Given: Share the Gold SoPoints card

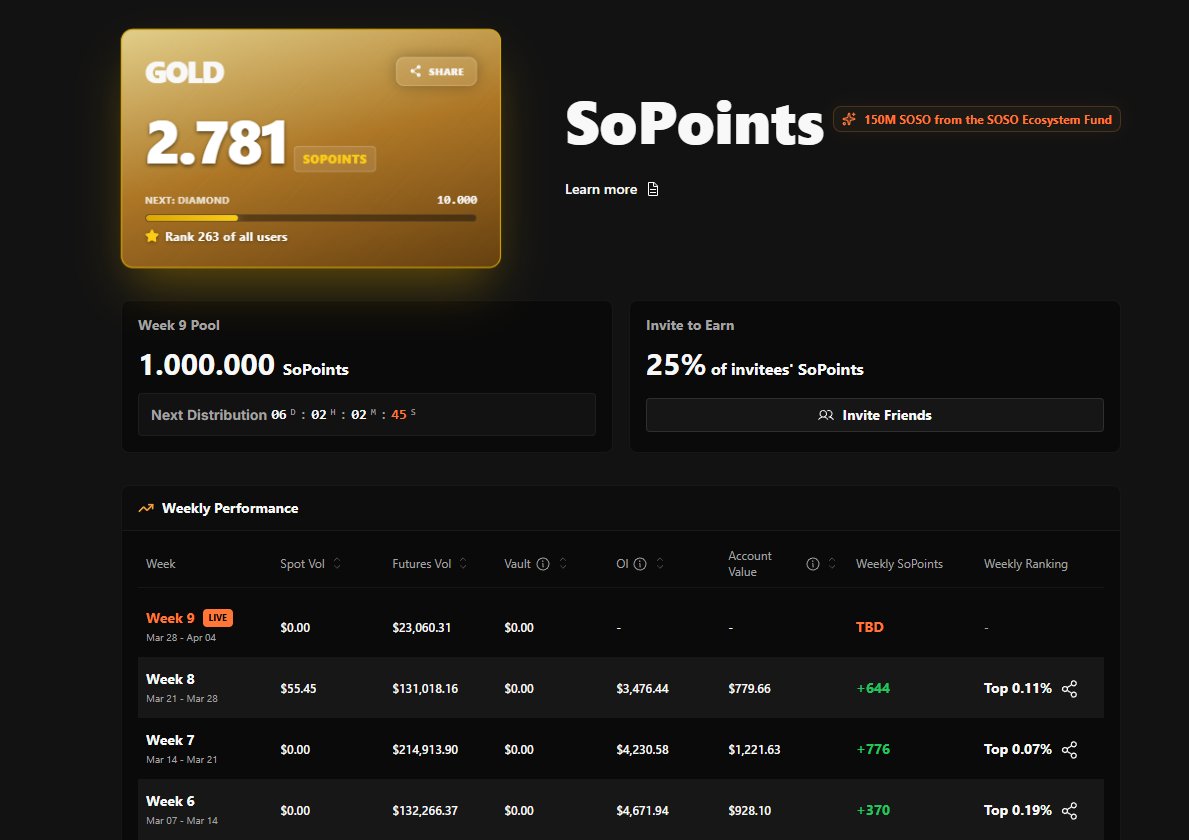Looking at the screenshot, I should (436, 71).
